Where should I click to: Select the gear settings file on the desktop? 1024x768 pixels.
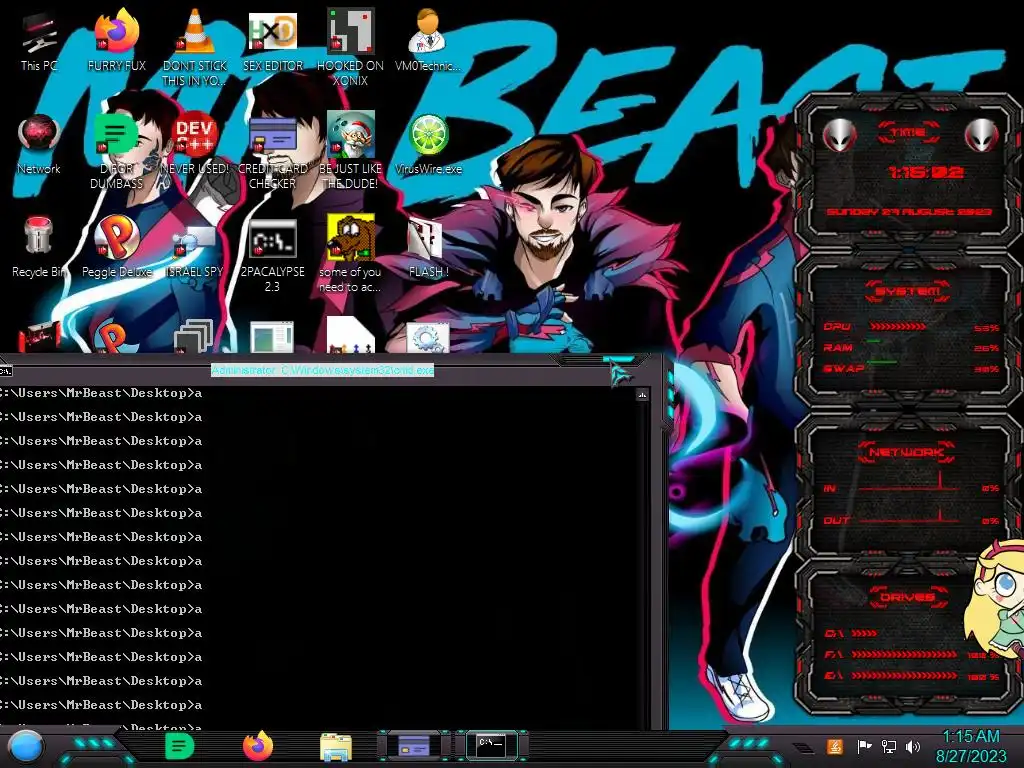click(x=428, y=338)
